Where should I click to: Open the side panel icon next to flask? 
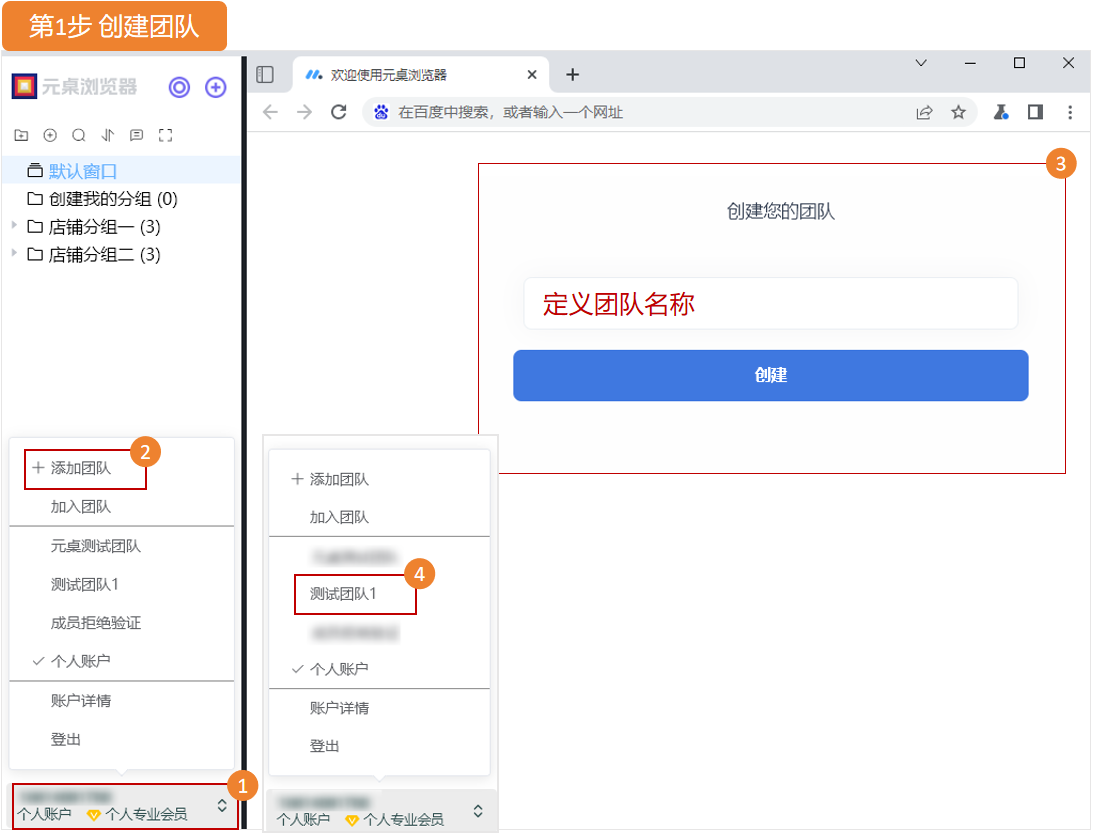(x=1035, y=112)
